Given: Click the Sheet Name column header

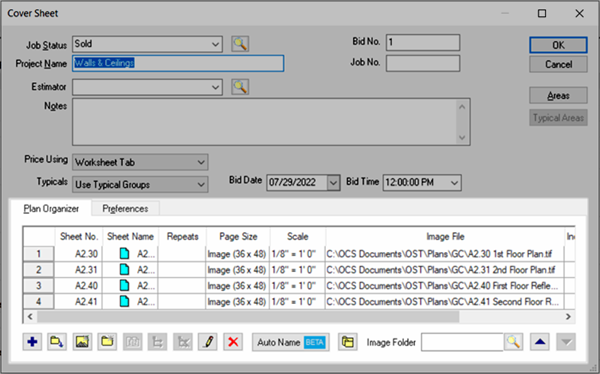Looking at the screenshot, I should 130,237.
